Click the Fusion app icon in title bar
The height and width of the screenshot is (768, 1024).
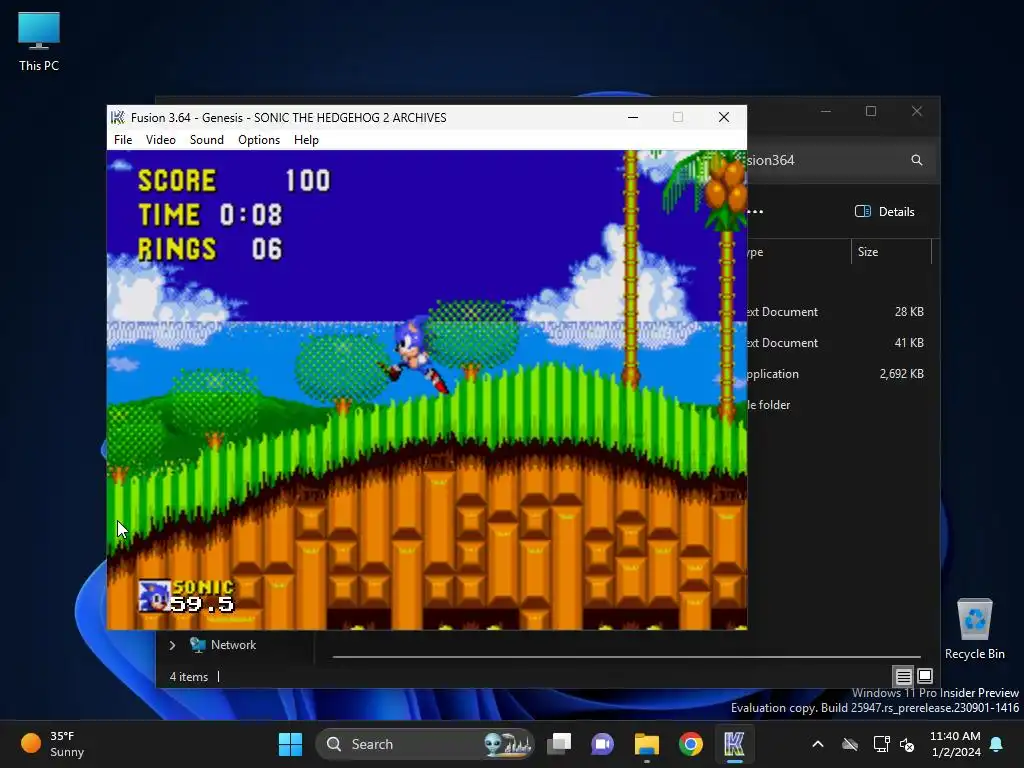(118, 118)
